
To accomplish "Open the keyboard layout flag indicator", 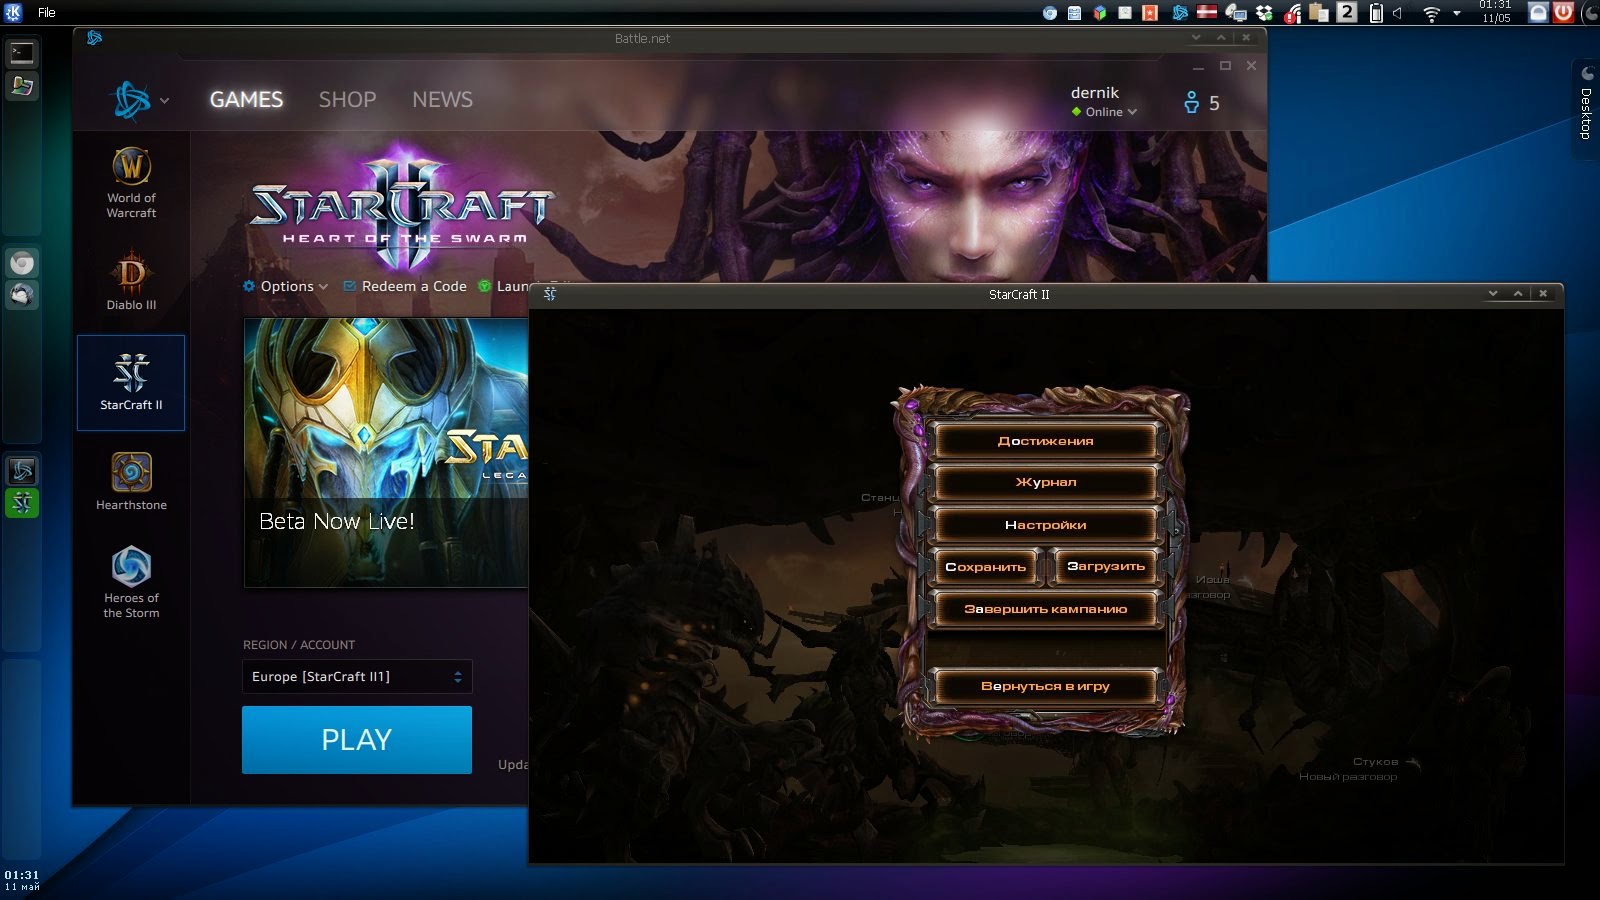I will pyautogui.click(x=1206, y=13).
